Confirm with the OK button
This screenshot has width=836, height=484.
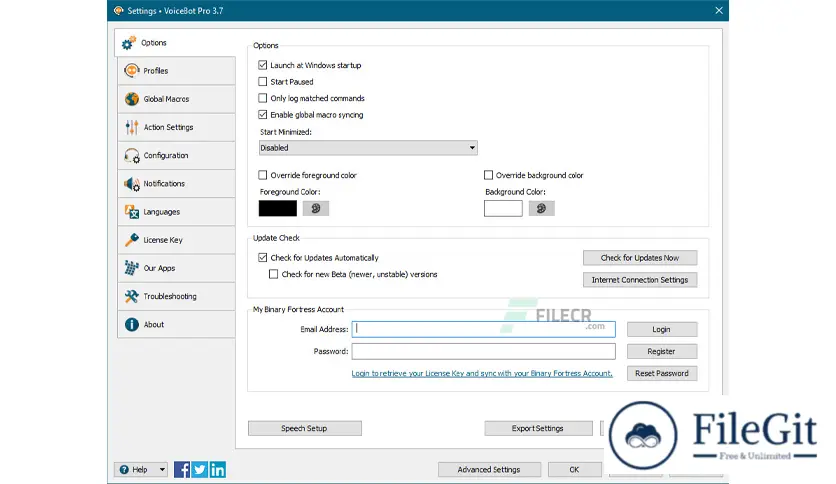pos(574,470)
